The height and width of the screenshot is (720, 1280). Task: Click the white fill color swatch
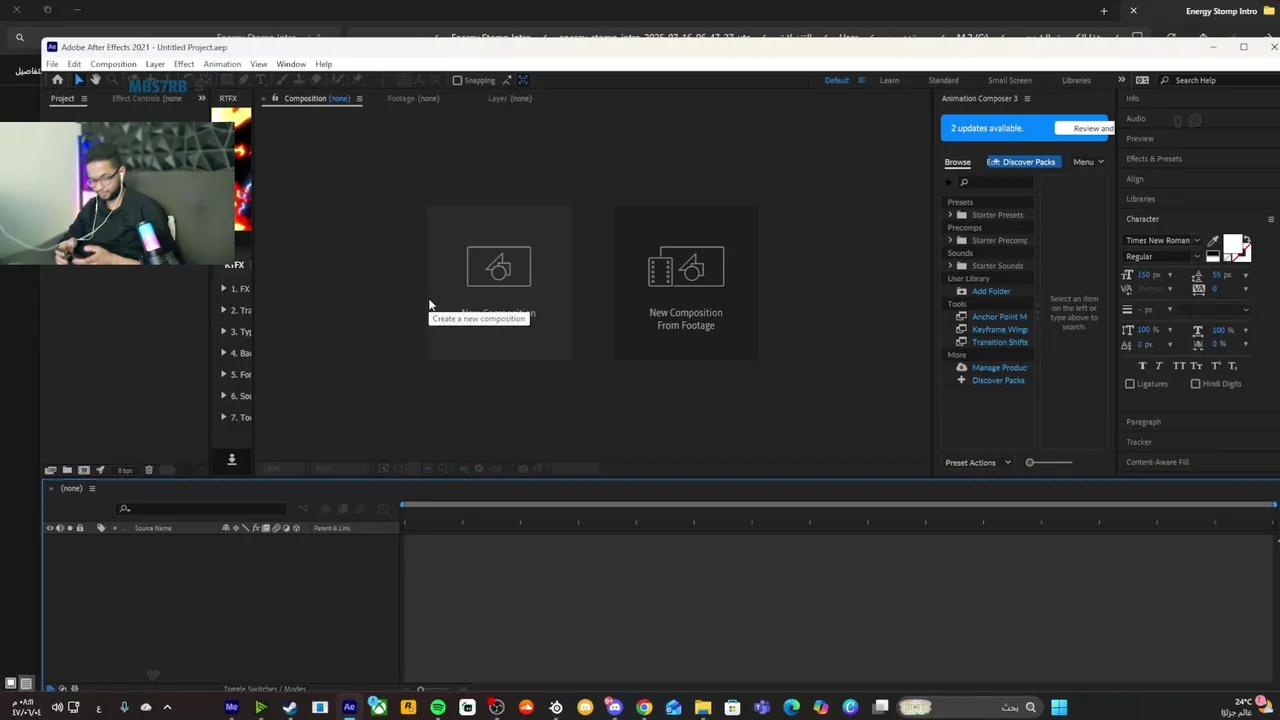1232,245
